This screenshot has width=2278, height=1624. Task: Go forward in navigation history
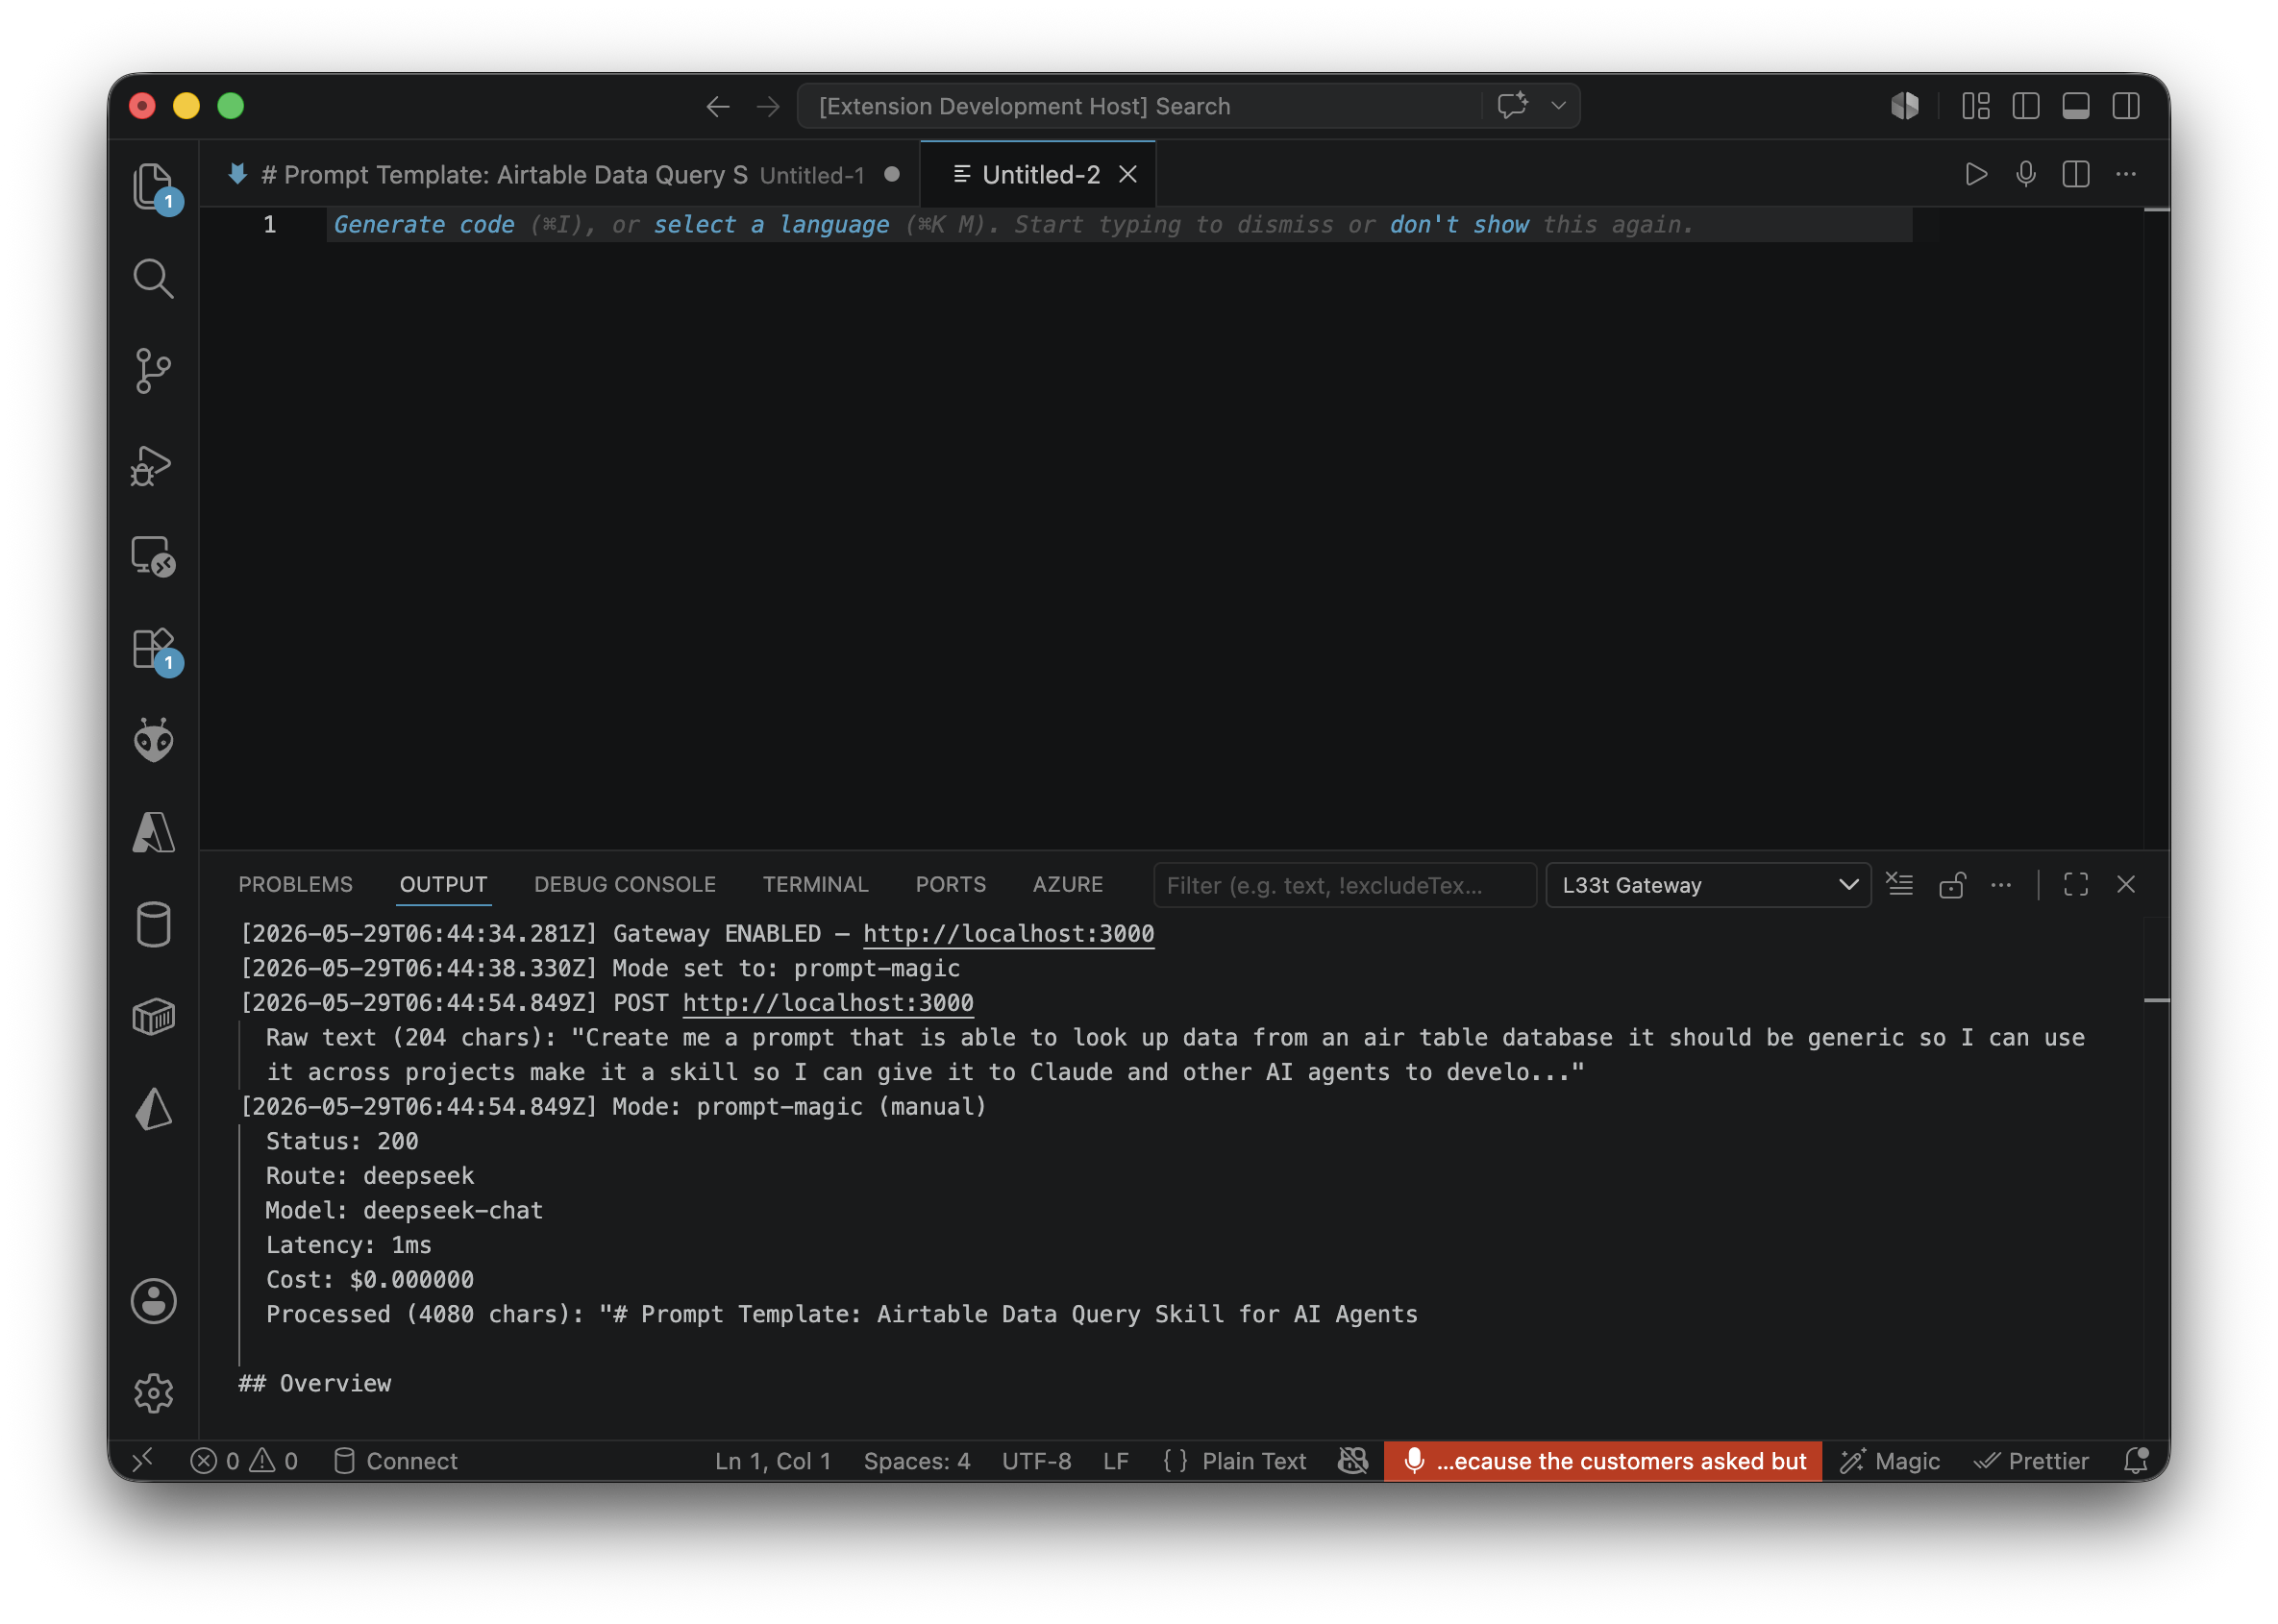(x=769, y=107)
